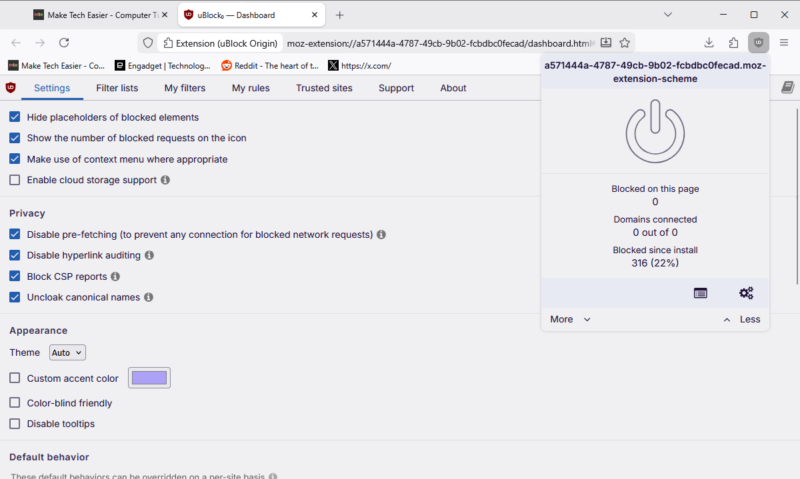Reload the page with the refresh icon
This screenshot has height=479, width=800.
tap(64, 43)
